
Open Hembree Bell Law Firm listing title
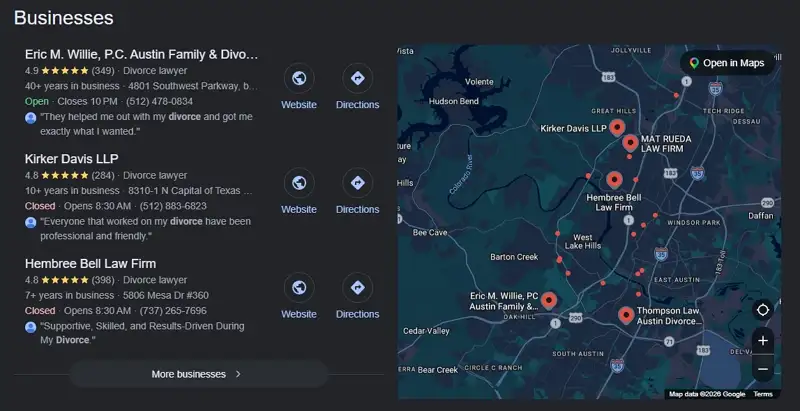[90, 264]
